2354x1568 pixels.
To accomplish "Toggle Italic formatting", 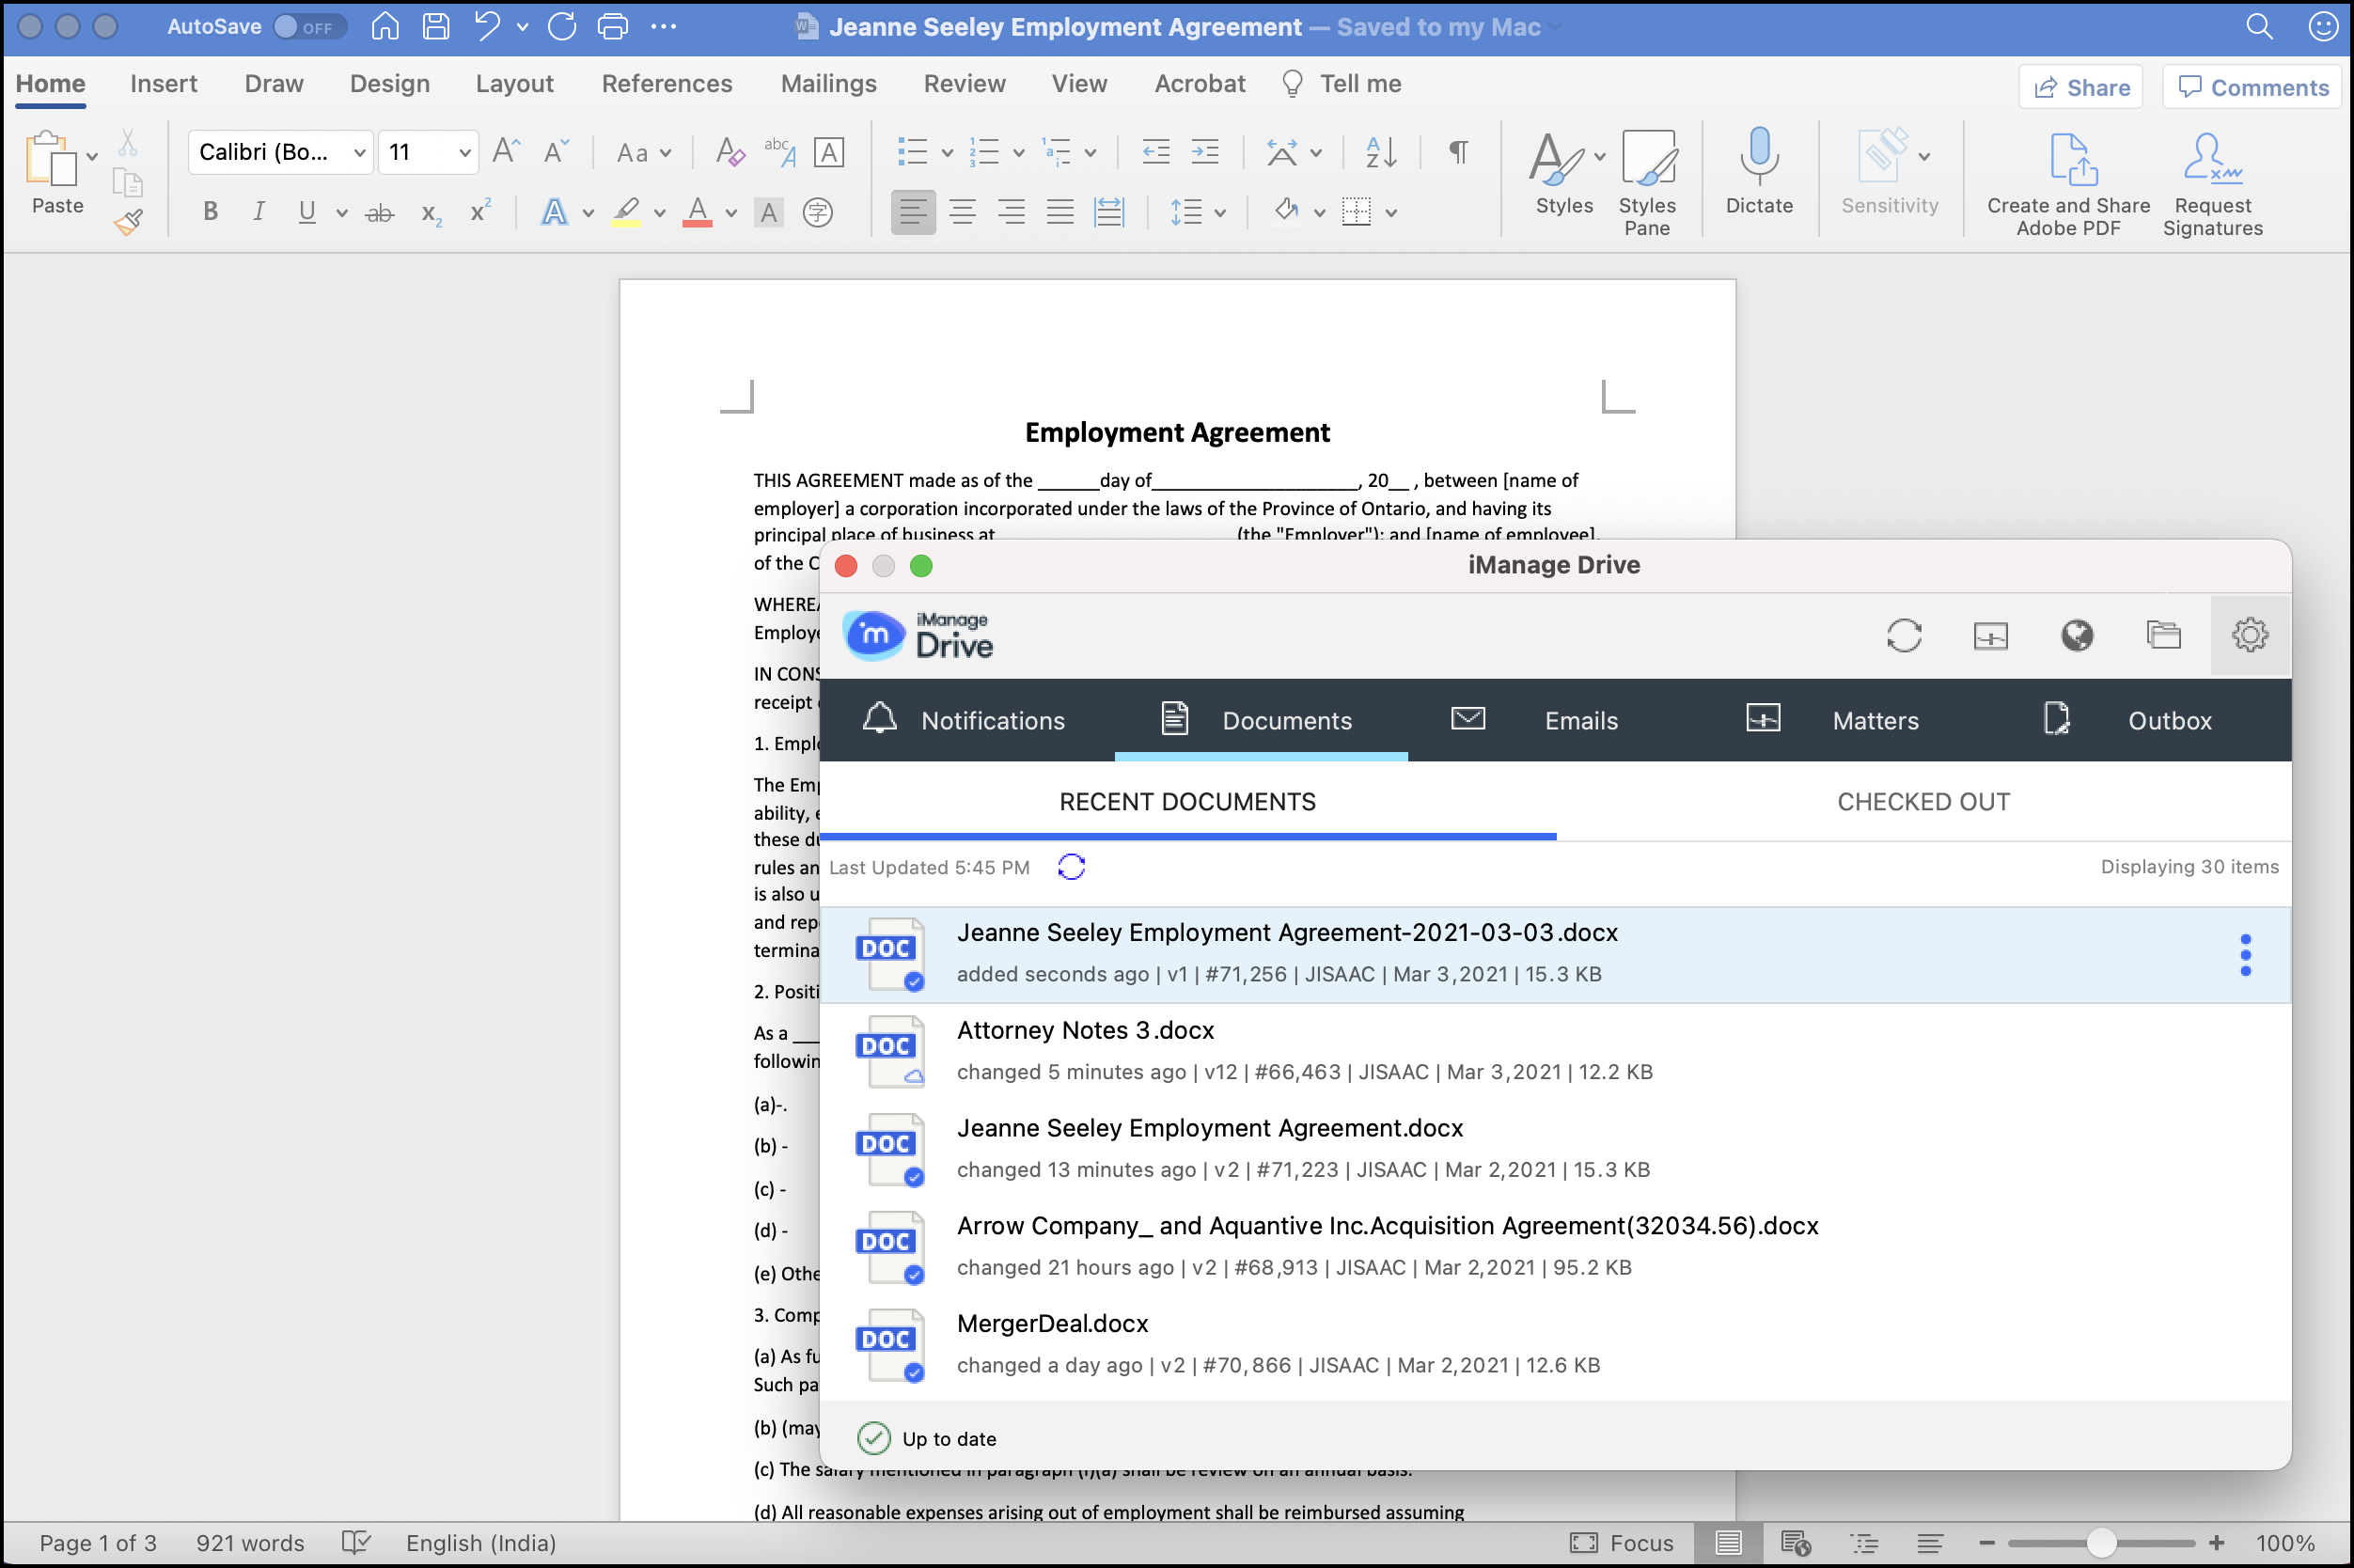I will (x=259, y=212).
